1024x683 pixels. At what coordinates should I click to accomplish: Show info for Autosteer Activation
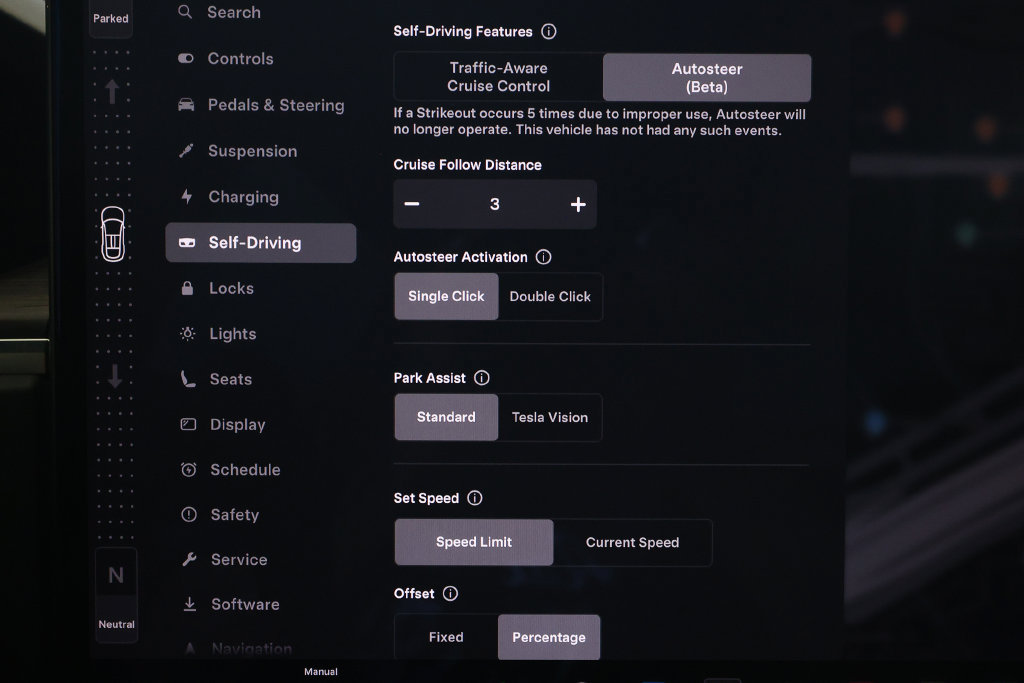[543, 257]
